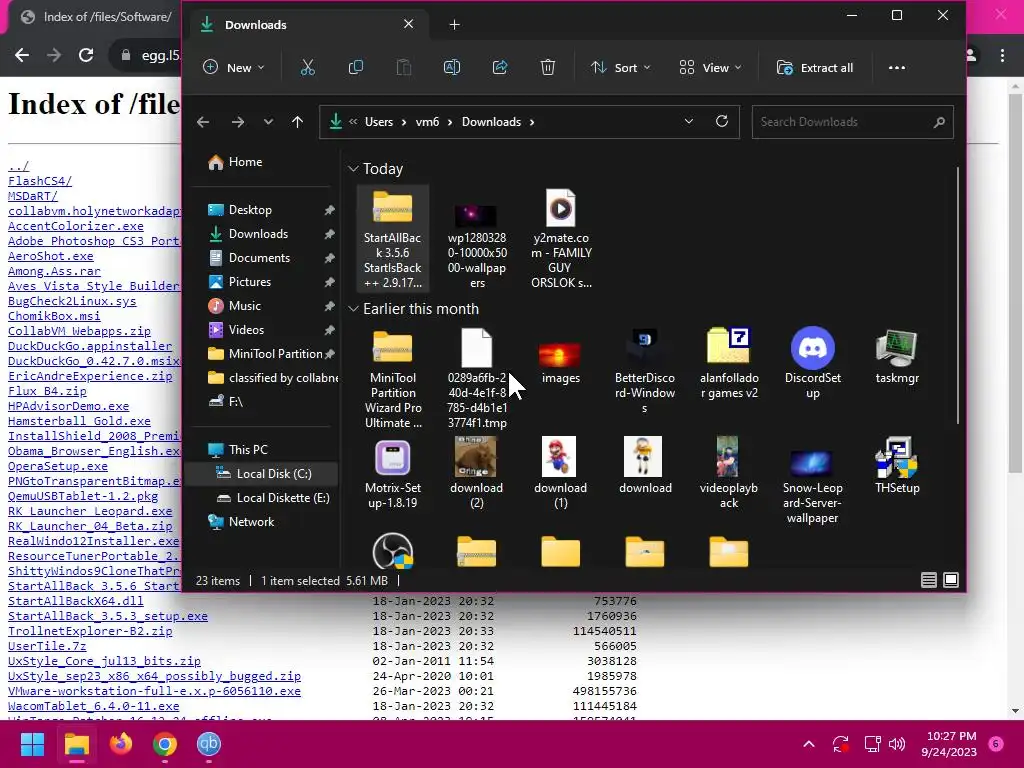Go forward in Explorer navigation
The width and height of the screenshot is (1024, 768).
pyautogui.click(x=238, y=121)
